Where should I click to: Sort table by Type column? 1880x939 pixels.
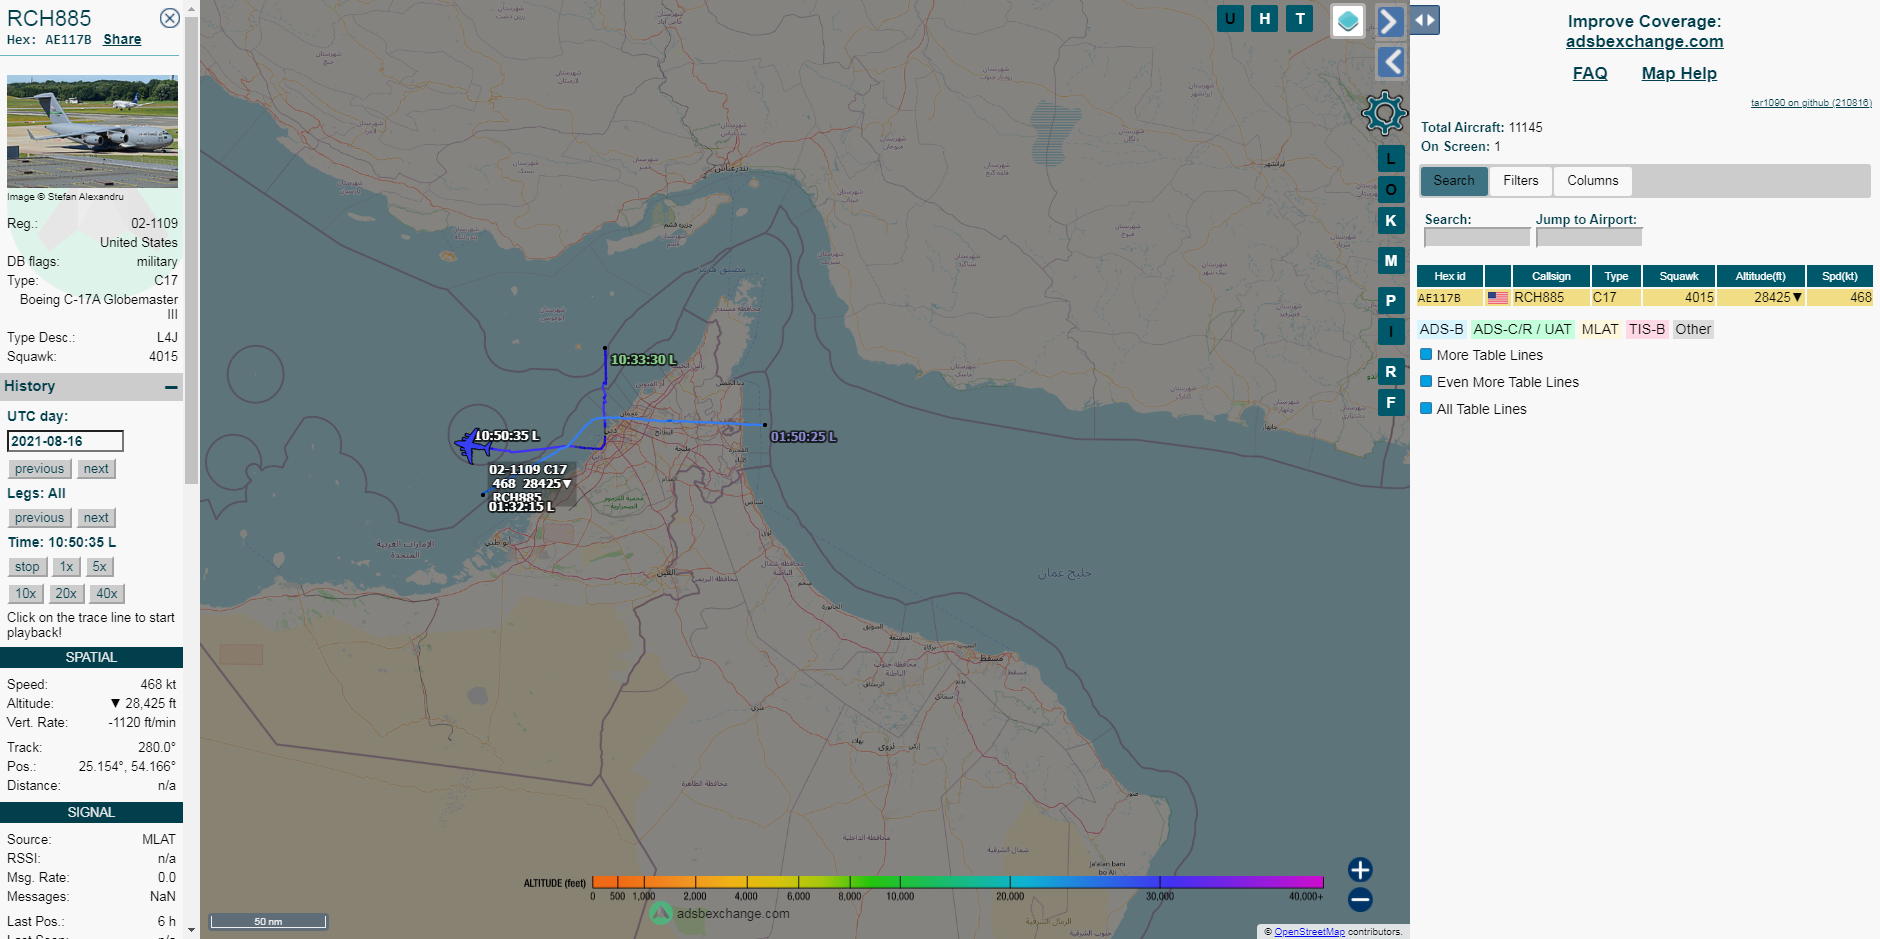point(1617,276)
